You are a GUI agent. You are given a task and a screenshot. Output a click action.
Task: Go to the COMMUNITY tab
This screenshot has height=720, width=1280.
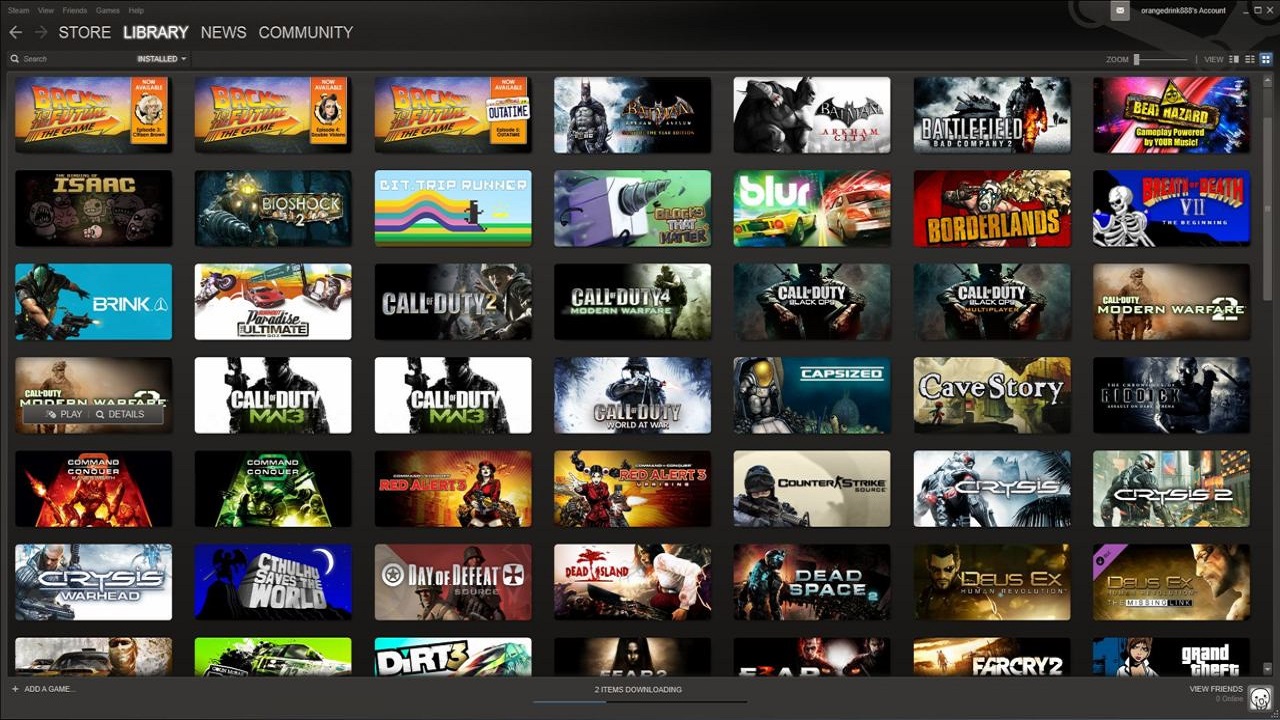tap(306, 33)
